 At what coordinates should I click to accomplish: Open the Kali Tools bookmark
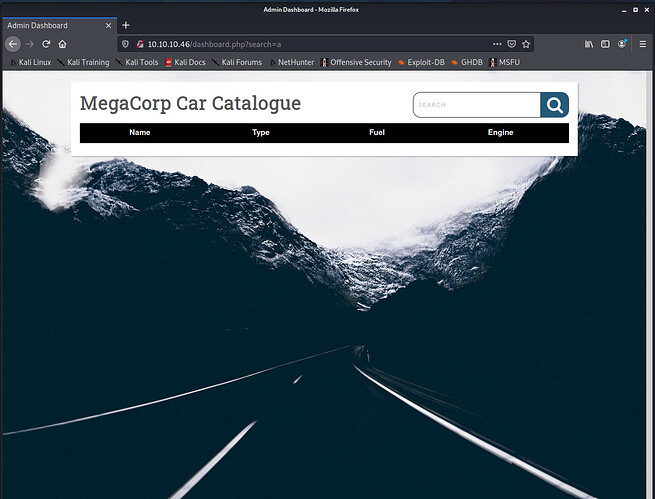pyautogui.click(x=137, y=62)
